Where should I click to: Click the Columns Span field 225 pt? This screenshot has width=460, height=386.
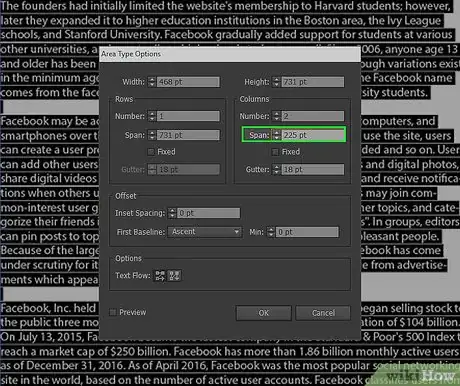point(313,135)
